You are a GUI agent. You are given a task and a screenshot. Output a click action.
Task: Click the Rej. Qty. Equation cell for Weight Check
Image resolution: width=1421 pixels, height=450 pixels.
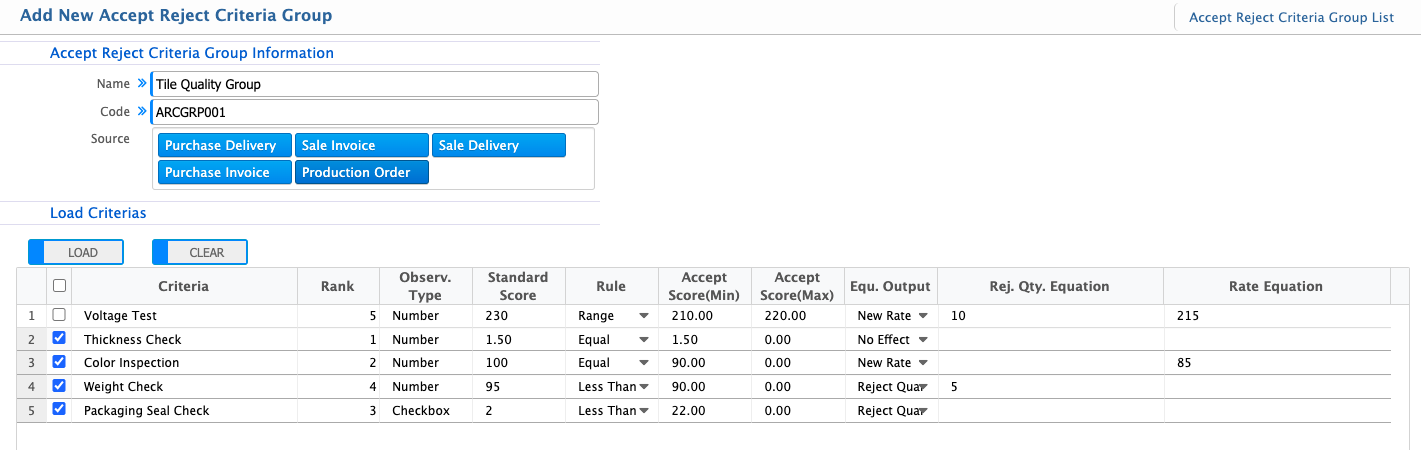click(x=1050, y=387)
